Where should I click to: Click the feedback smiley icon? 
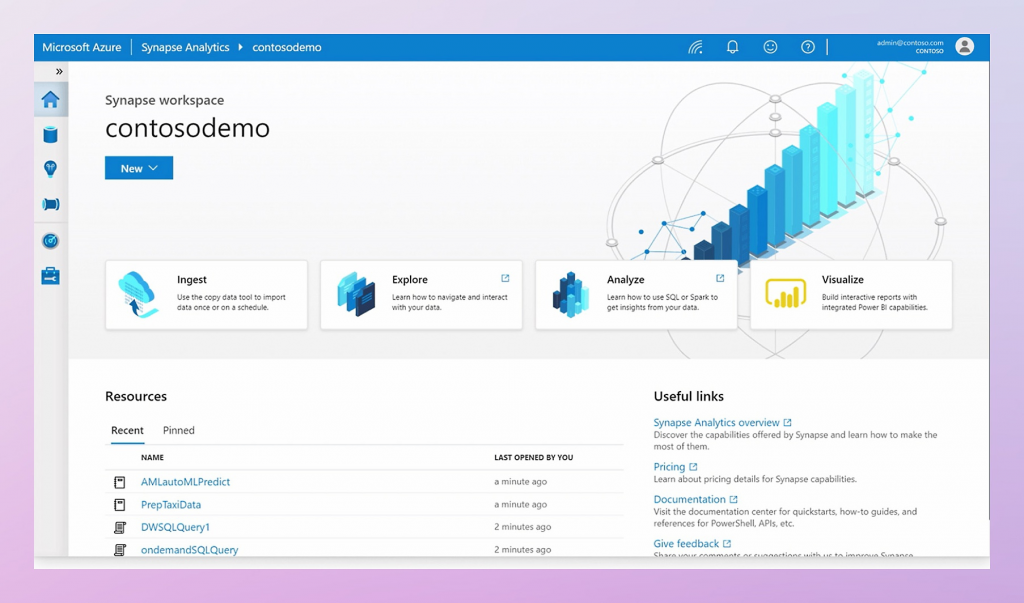pos(770,47)
